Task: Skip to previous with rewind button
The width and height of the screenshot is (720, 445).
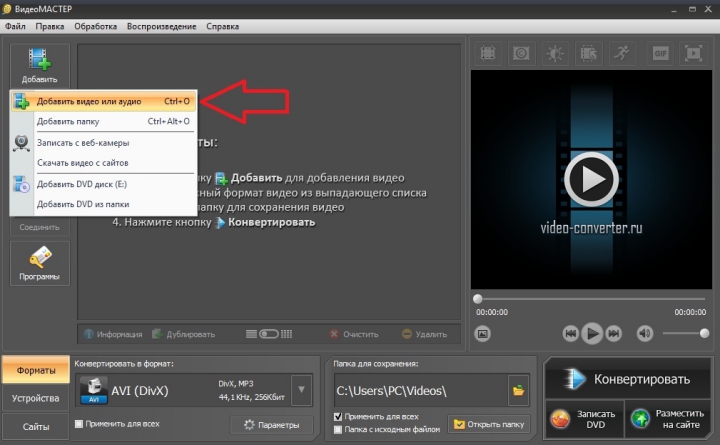Action: (x=571, y=333)
